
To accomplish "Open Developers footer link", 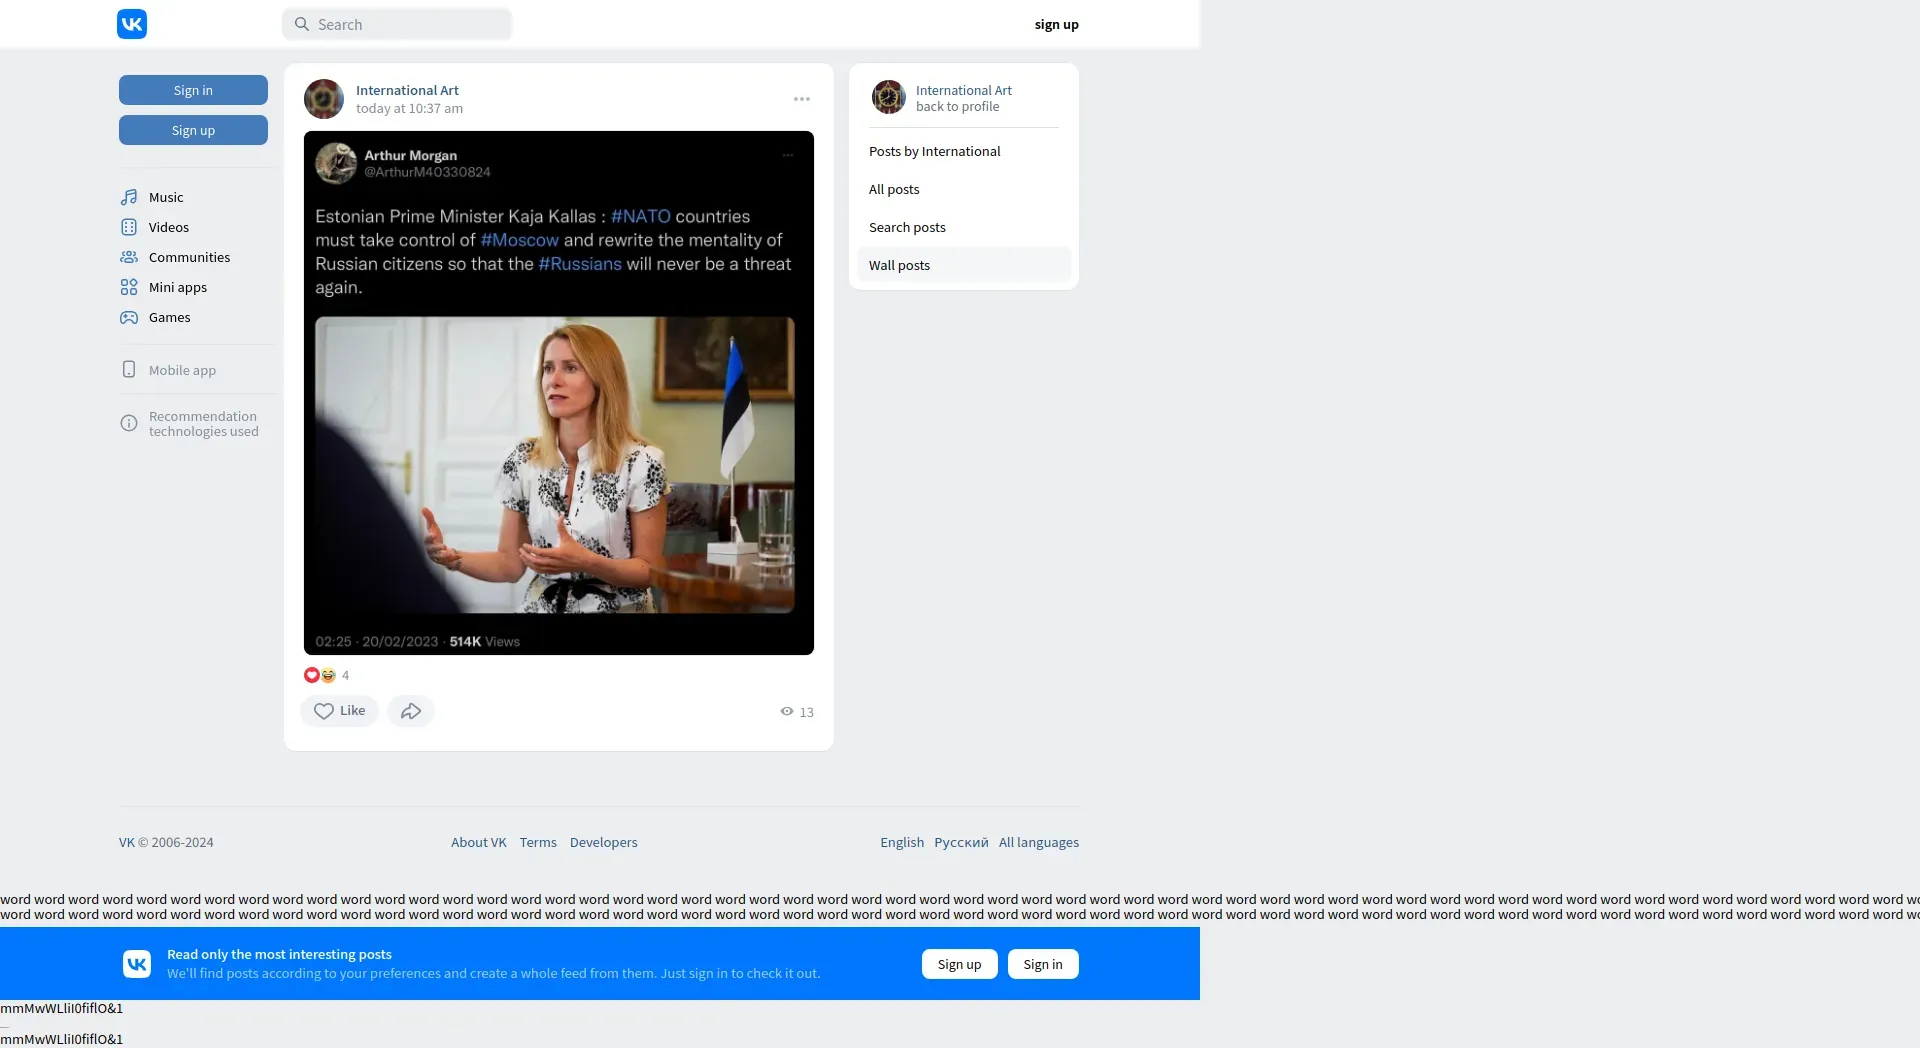I will [x=603, y=842].
